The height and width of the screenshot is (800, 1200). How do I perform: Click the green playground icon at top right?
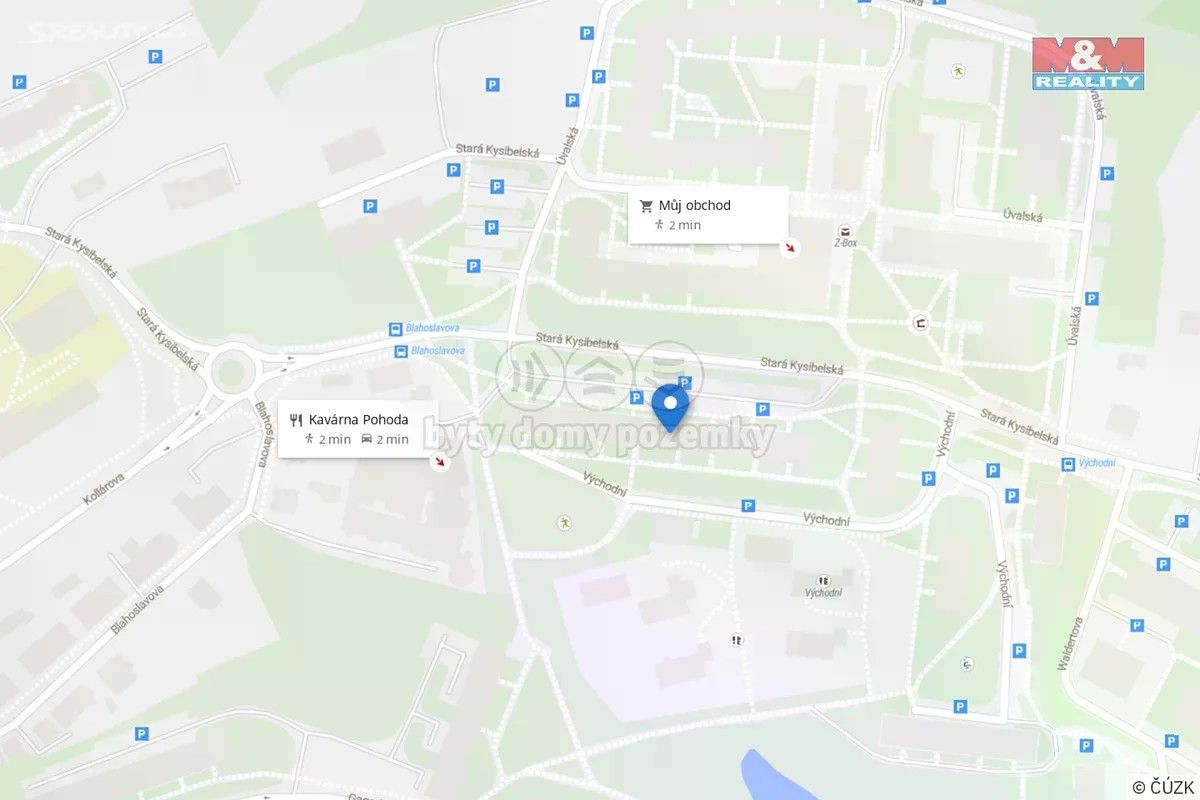(959, 71)
